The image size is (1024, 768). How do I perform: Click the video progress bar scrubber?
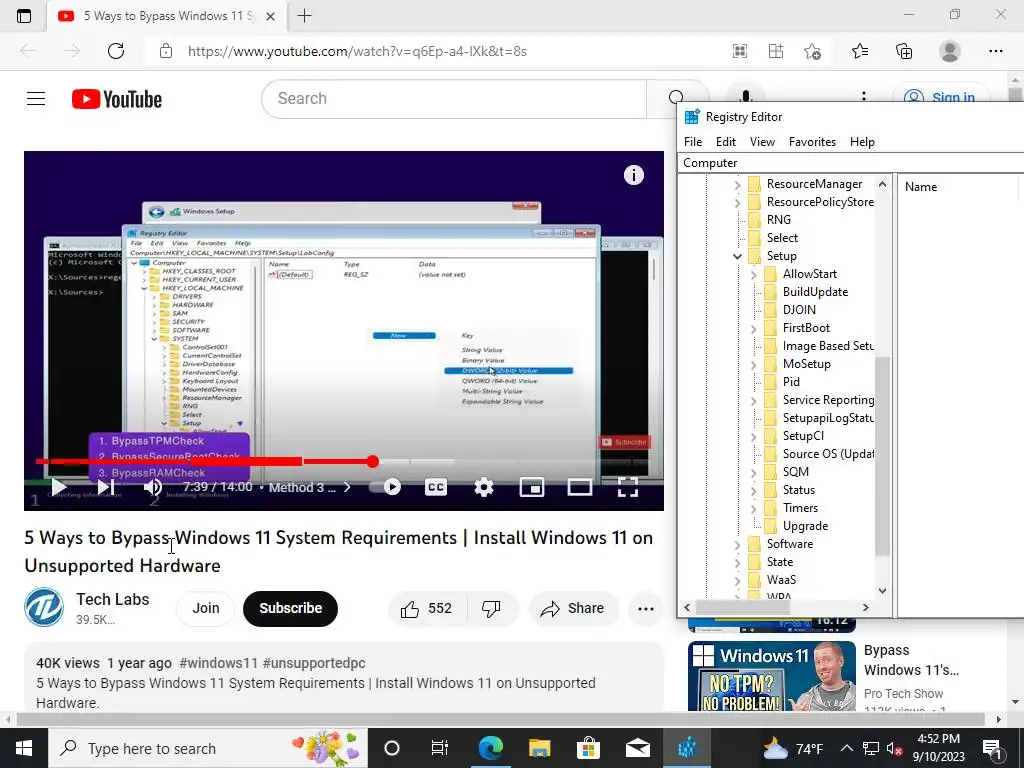tap(373, 462)
